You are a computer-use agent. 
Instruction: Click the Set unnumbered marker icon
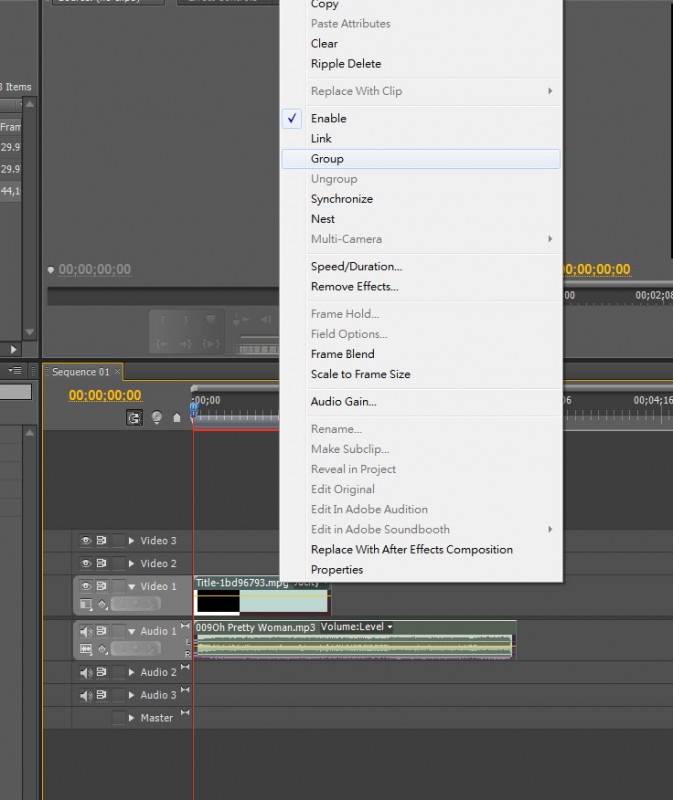(177, 418)
